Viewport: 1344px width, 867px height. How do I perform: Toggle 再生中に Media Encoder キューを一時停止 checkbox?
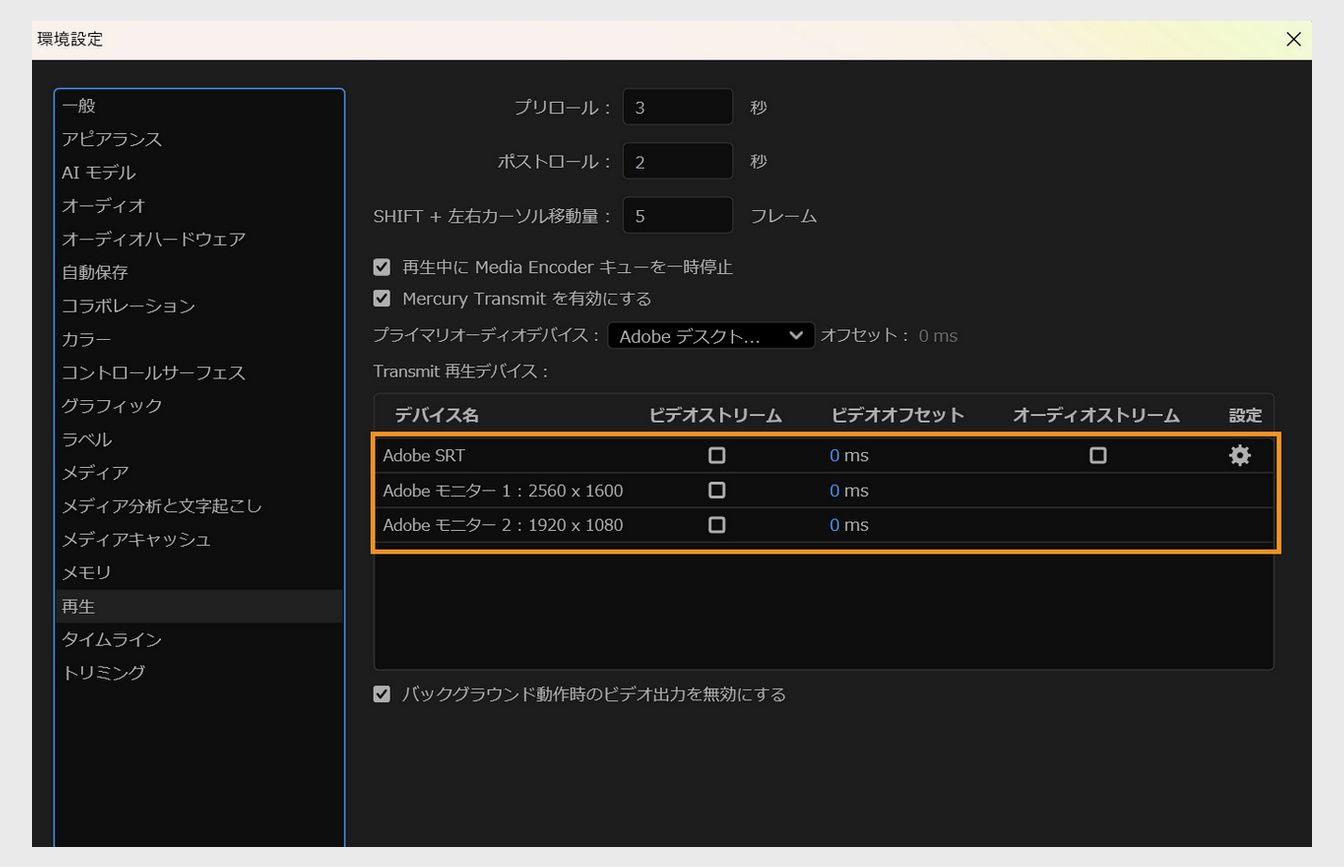(x=381, y=267)
